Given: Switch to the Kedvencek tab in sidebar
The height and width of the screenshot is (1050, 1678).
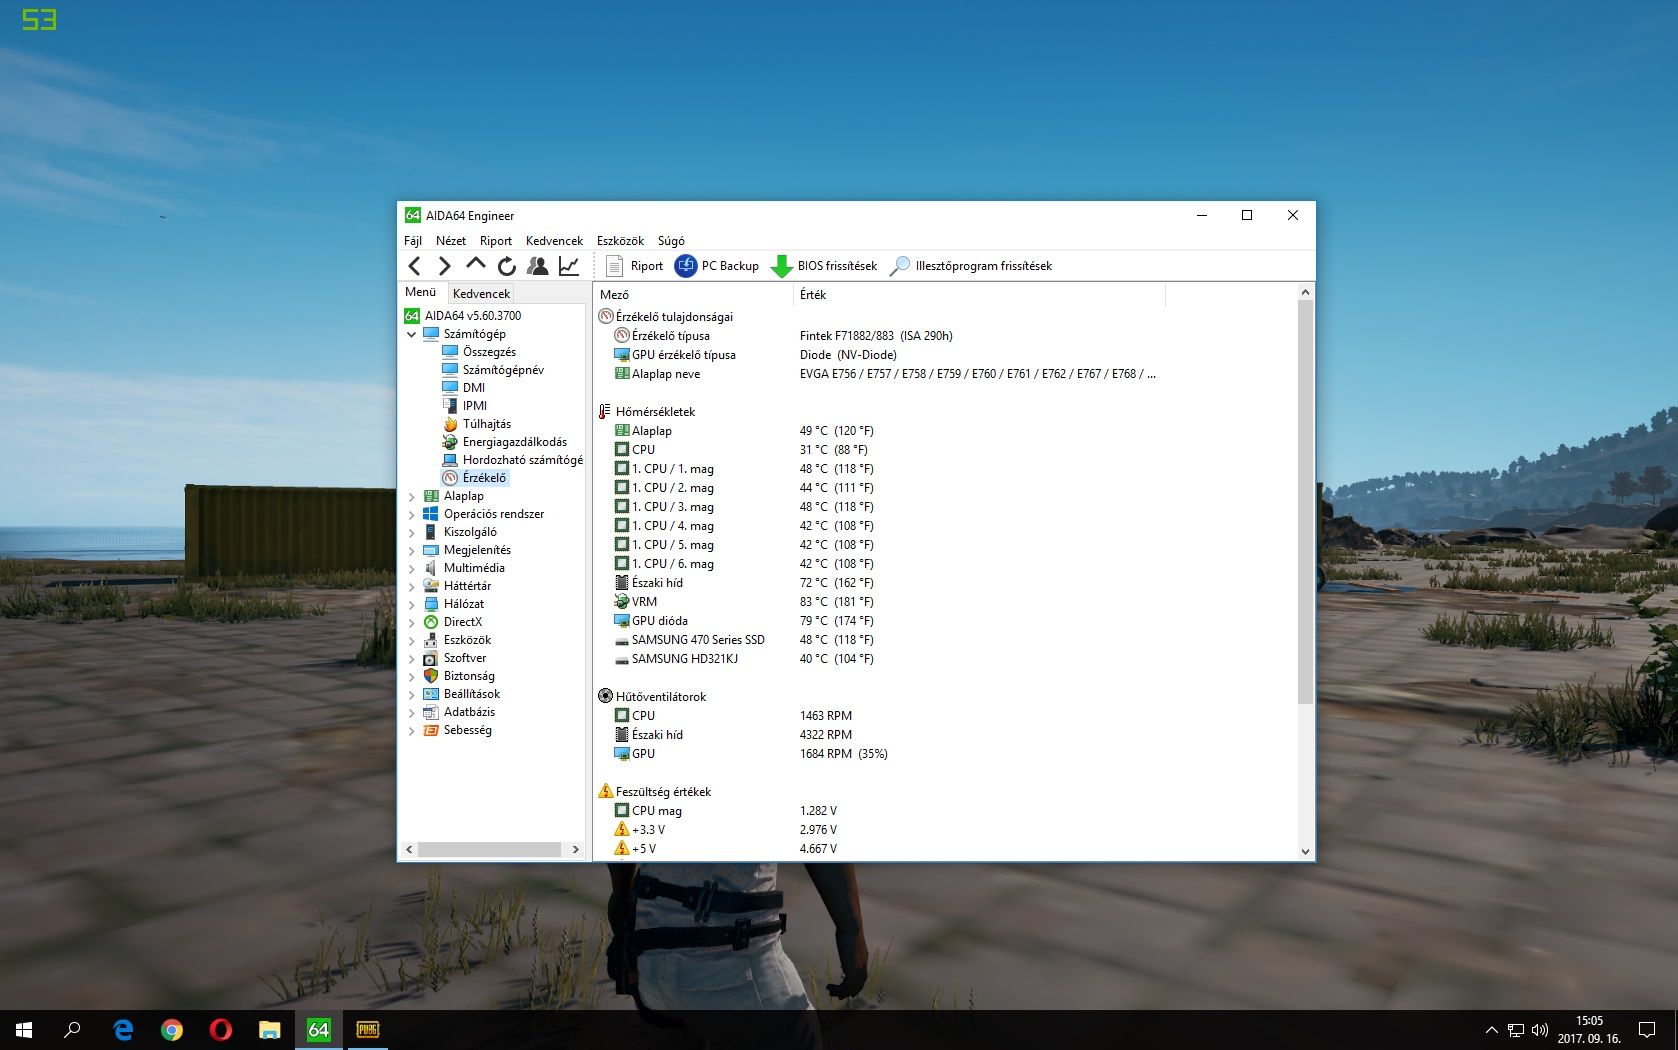Looking at the screenshot, I should click(481, 294).
